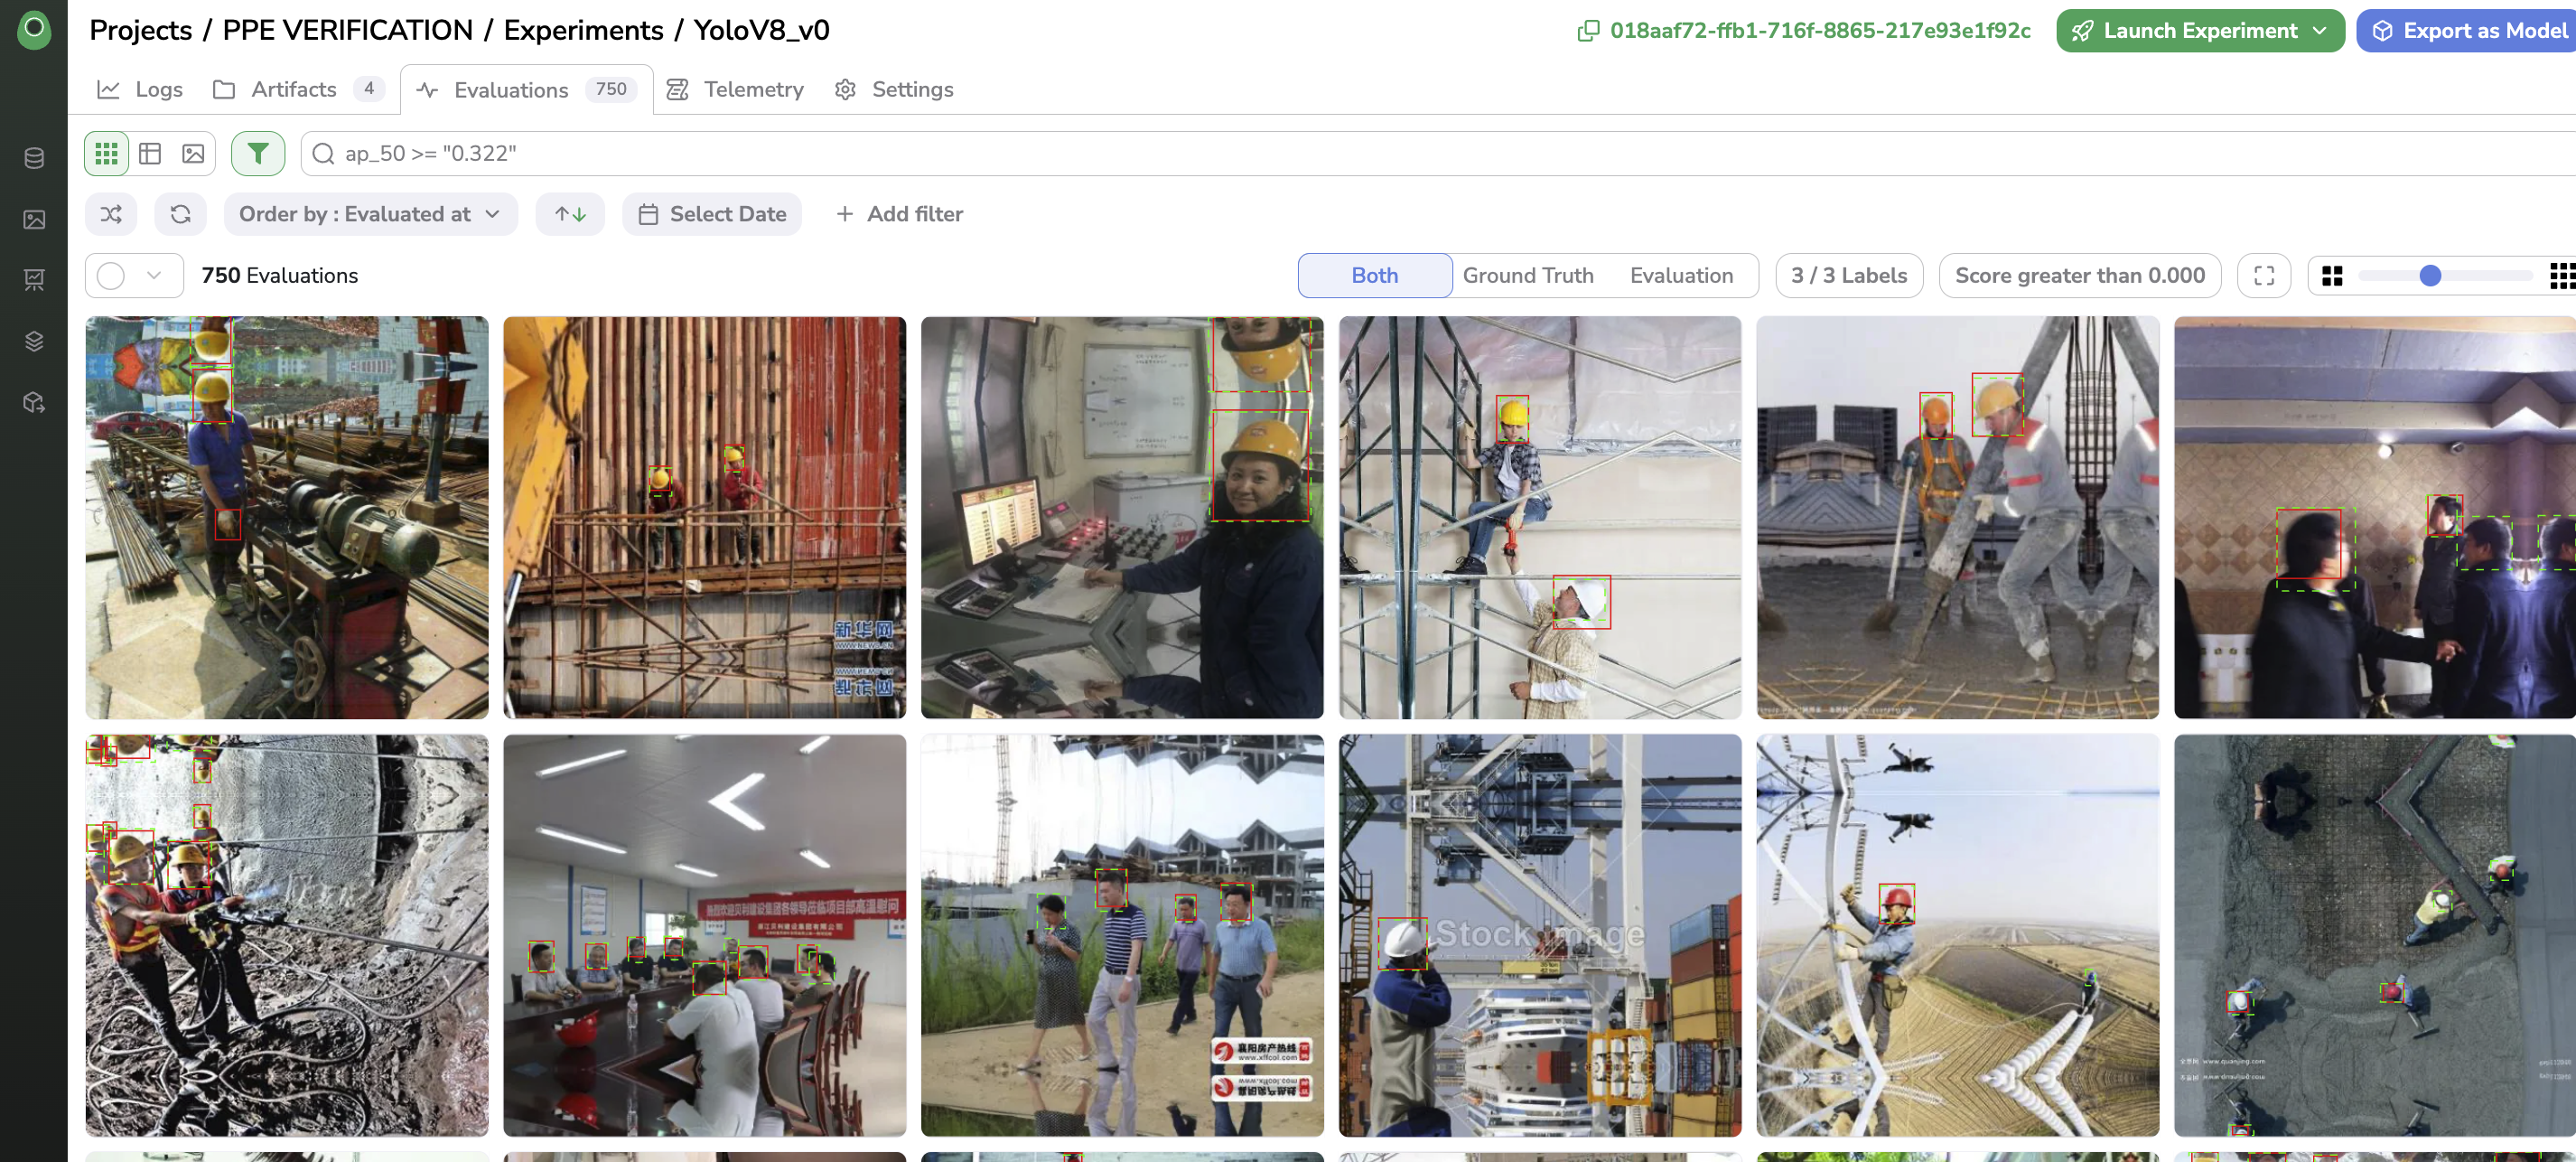Click the ap_50 search query field

click(1438, 154)
